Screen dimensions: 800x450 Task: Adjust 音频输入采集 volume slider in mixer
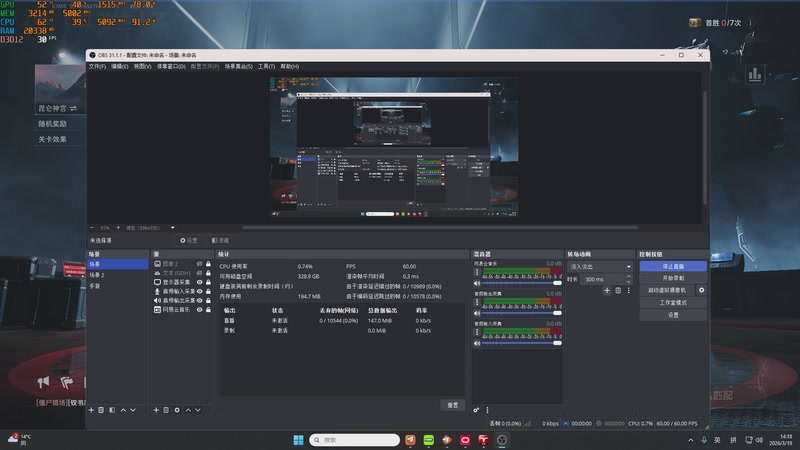521,343
